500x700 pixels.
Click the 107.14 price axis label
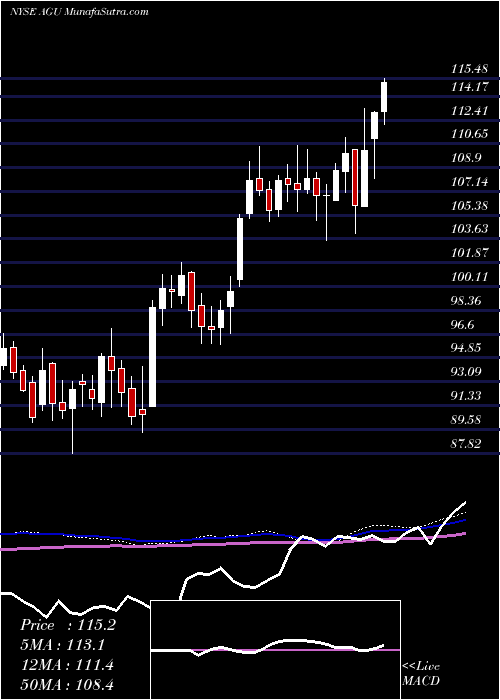point(469,182)
